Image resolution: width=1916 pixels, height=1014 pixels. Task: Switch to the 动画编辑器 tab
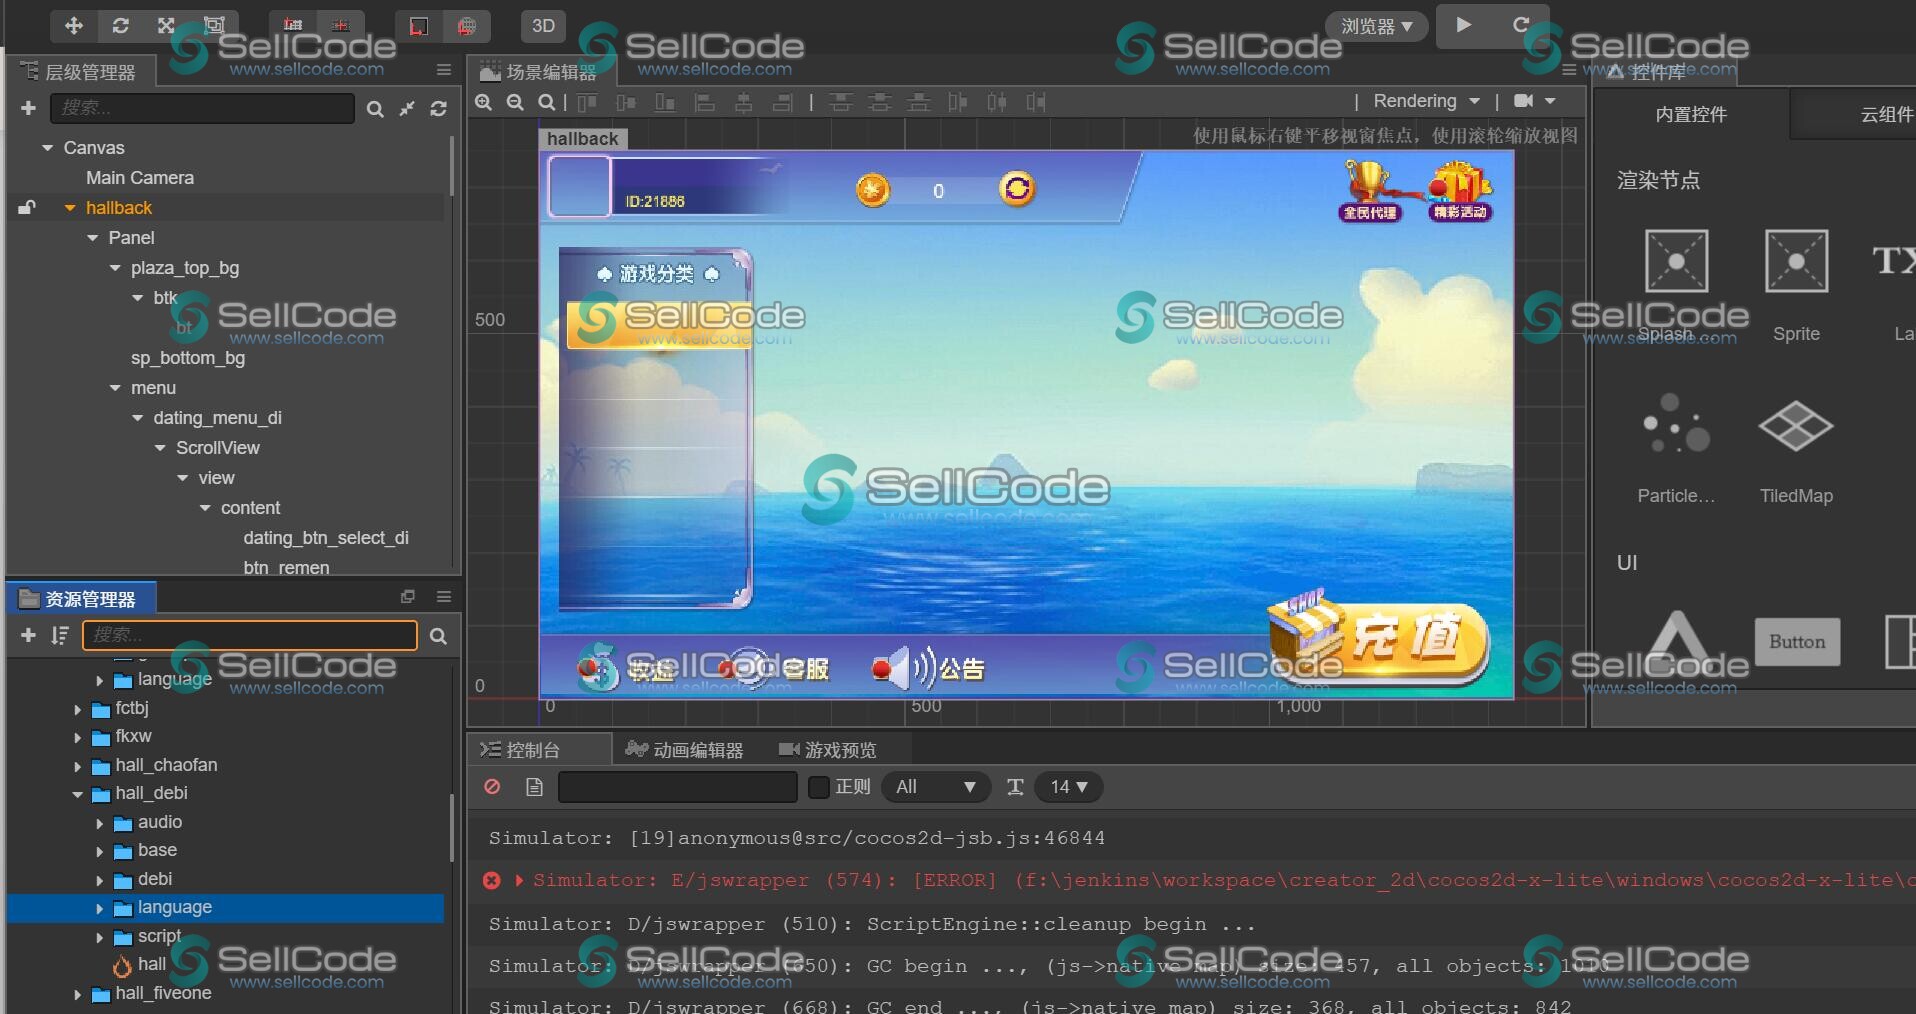685,750
